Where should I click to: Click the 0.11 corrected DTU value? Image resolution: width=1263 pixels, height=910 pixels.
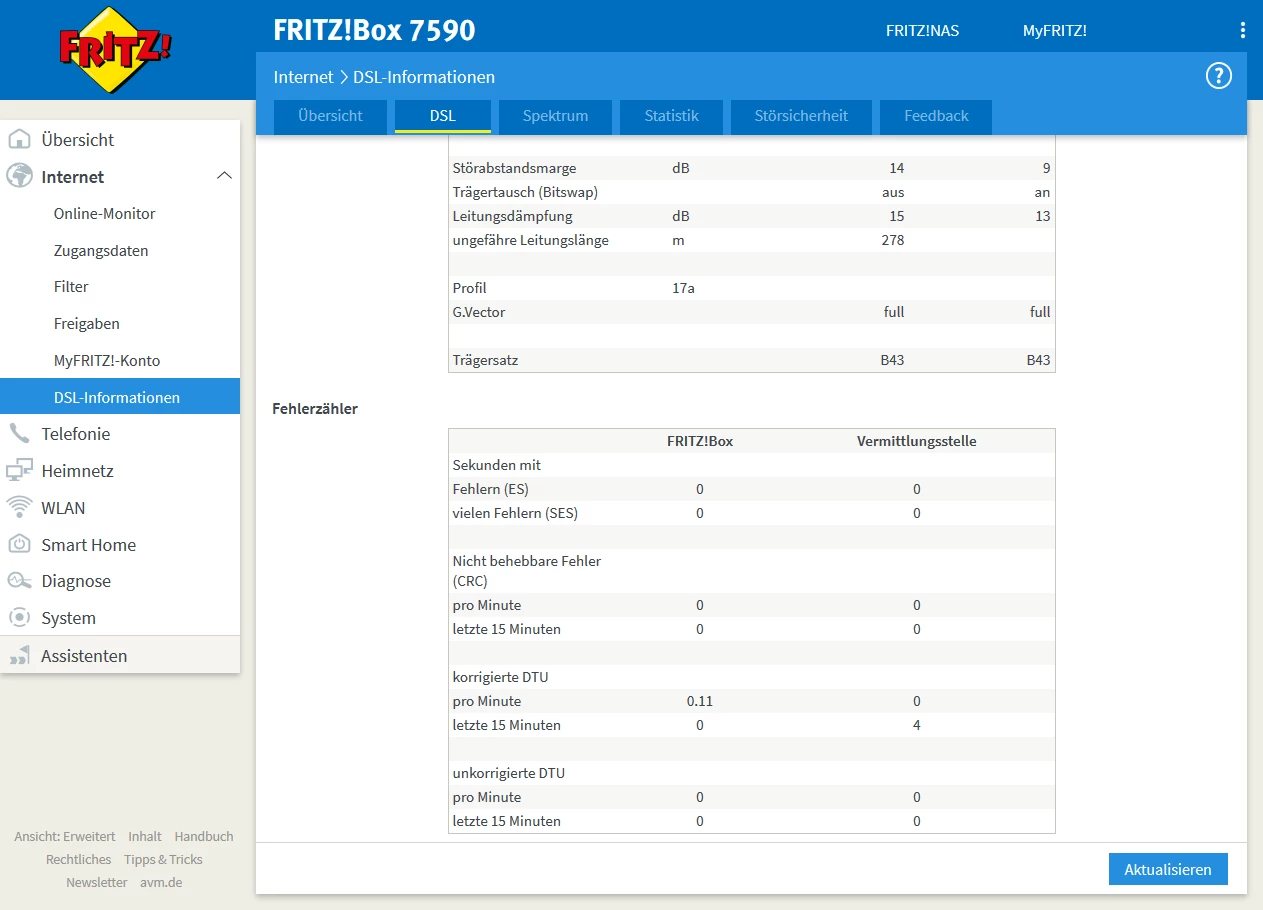point(700,701)
